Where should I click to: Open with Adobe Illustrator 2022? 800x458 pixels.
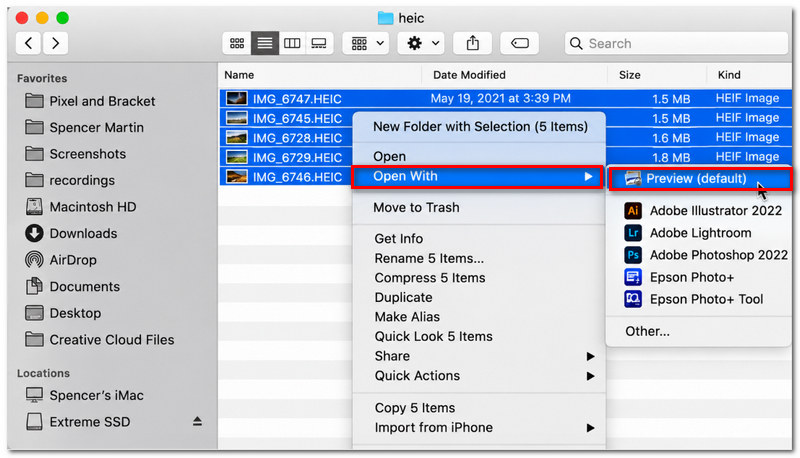703,211
